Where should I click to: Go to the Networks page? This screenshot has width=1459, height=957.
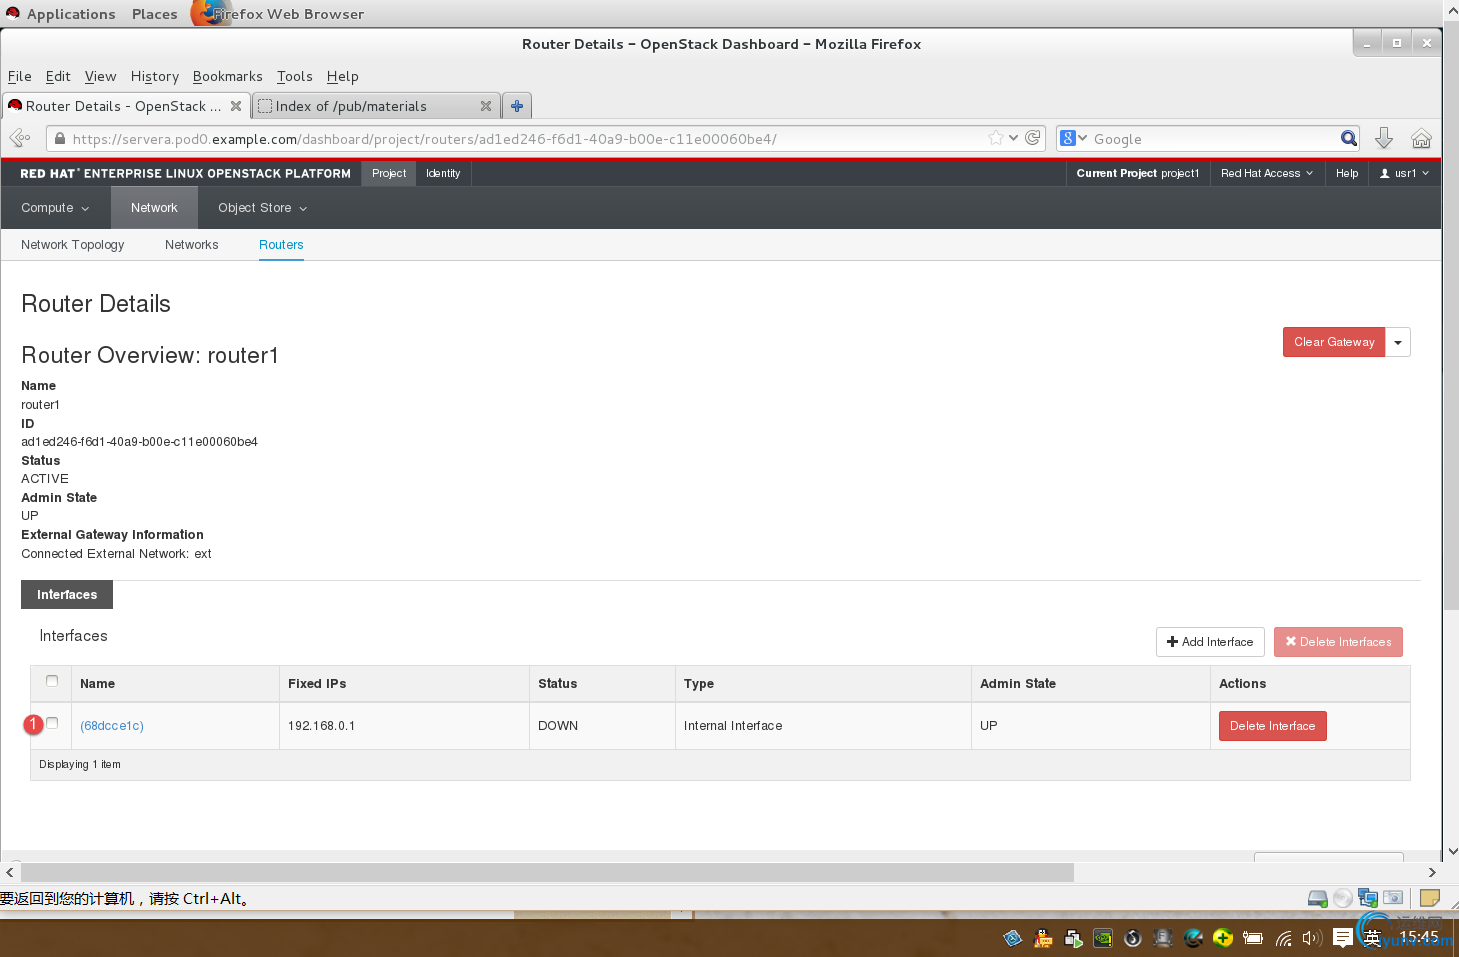point(192,245)
